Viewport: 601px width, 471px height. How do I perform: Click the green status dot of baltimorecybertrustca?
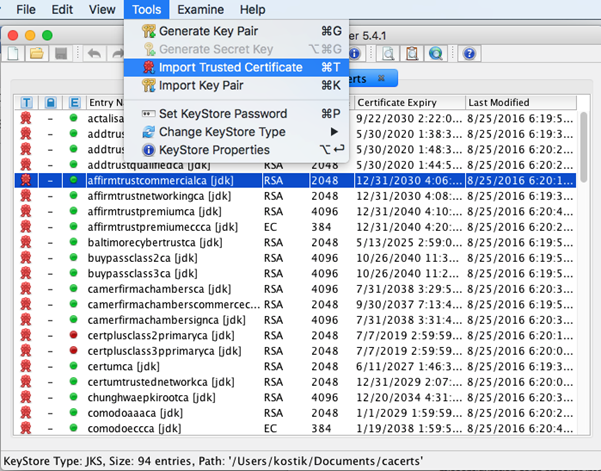[x=74, y=242]
